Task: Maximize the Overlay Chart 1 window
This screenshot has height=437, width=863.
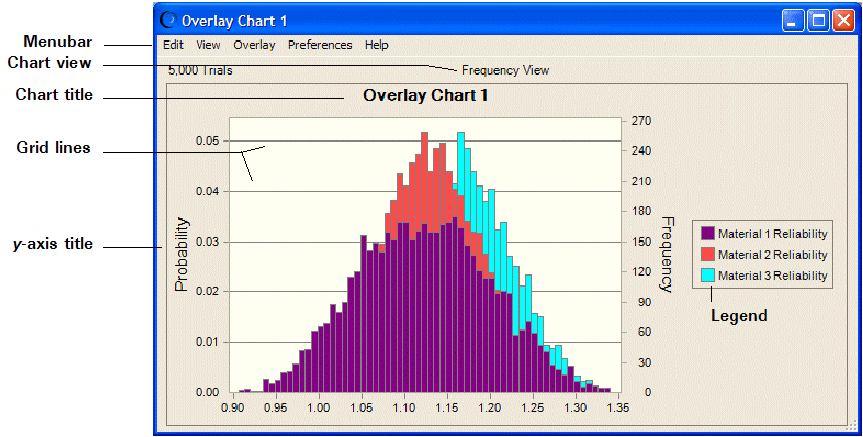Action: pos(818,21)
